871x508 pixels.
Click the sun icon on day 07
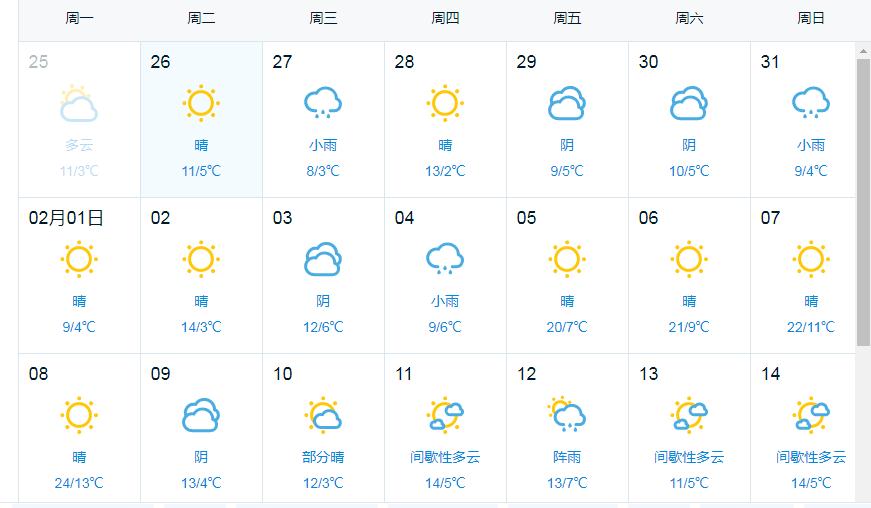point(810,259)
